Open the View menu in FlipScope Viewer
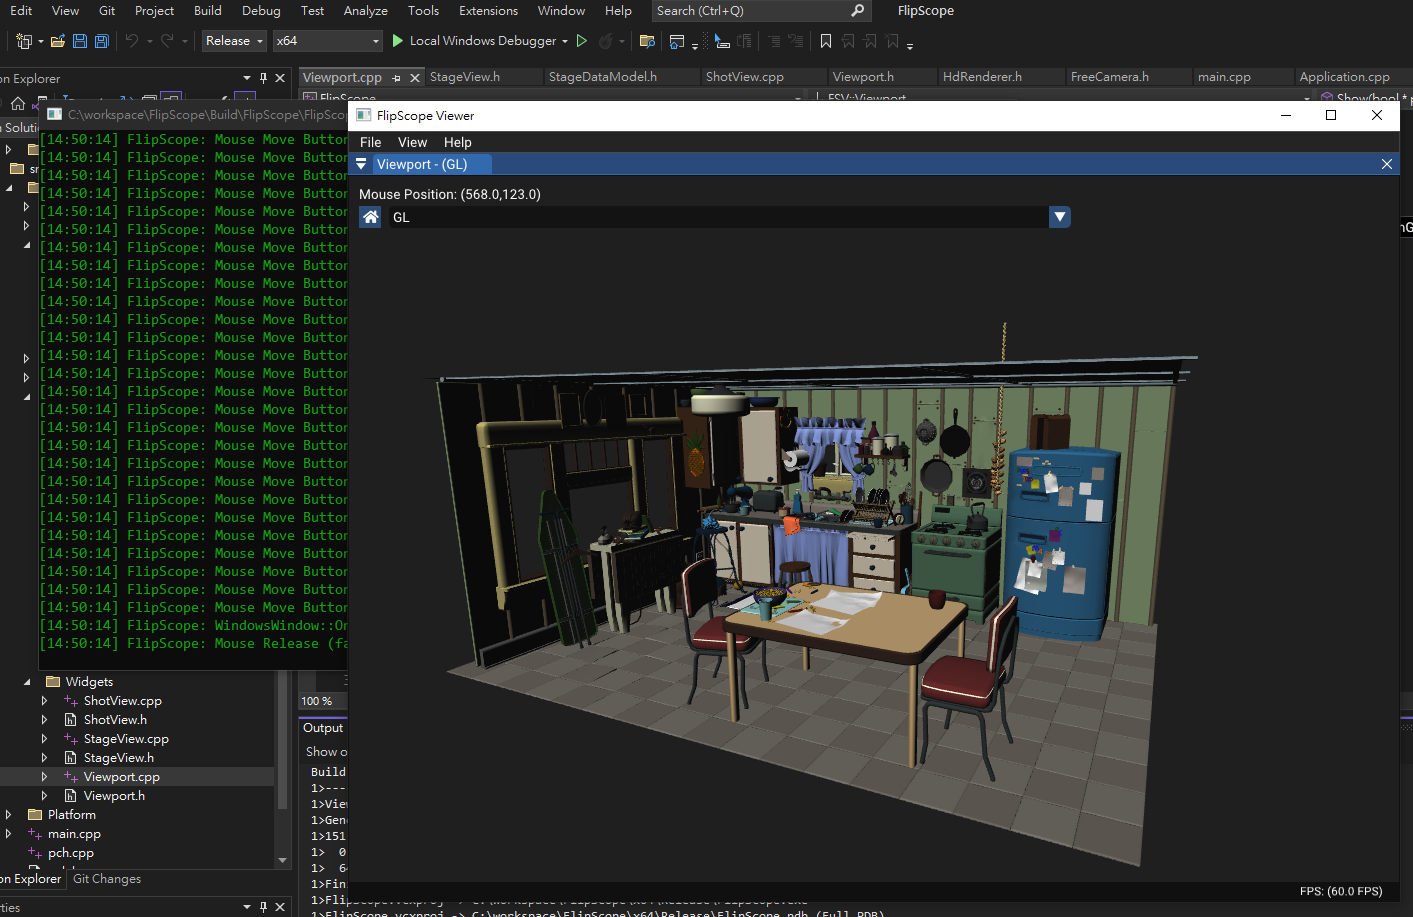The image size is (1413, 917). click(412, 142)
